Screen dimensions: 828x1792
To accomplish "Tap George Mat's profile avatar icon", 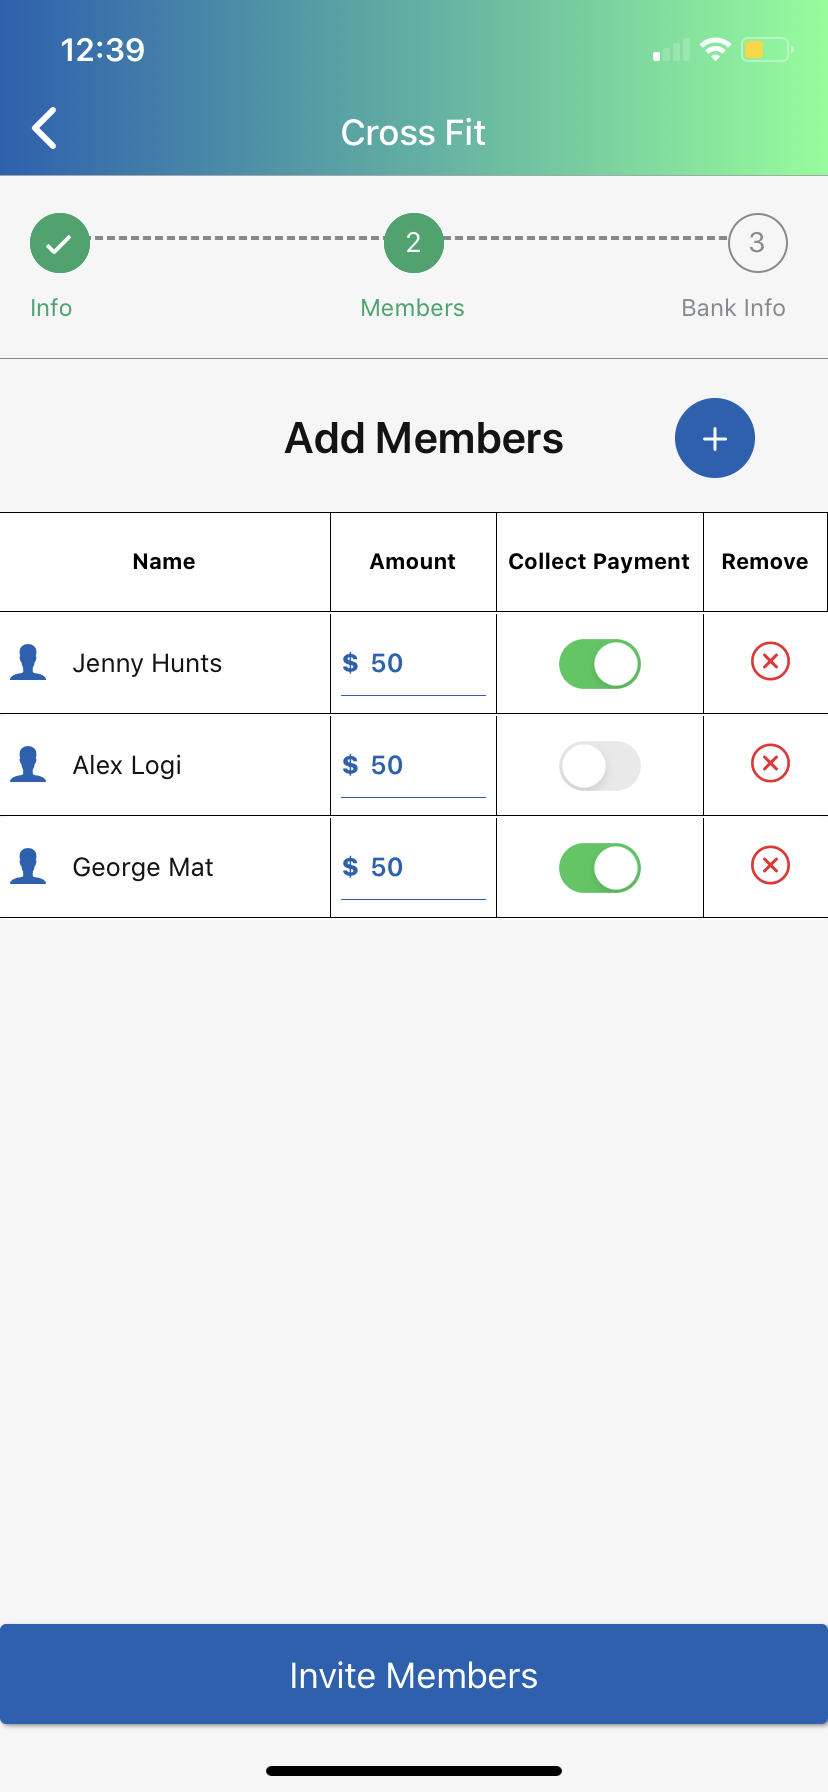I will [28, 867].
